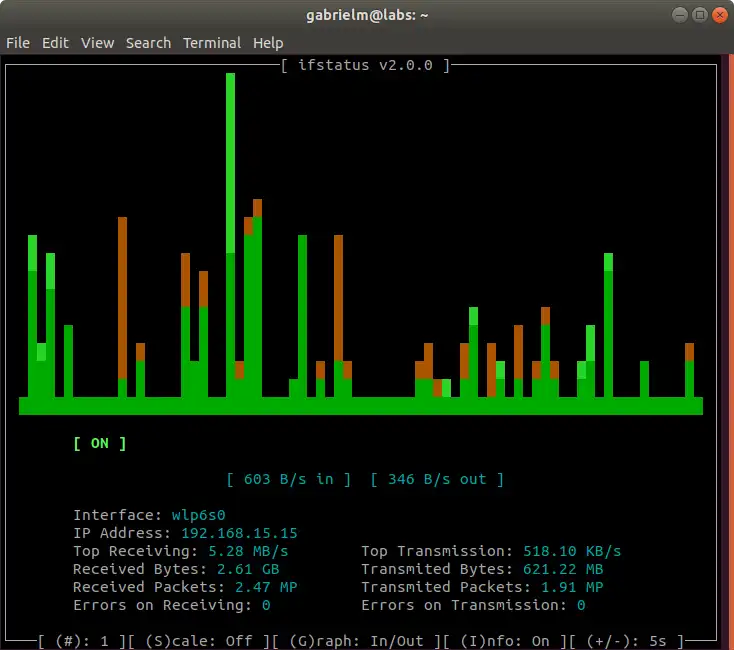Click Received Bytes value 2.61 GB

click(x=248, y=569)
